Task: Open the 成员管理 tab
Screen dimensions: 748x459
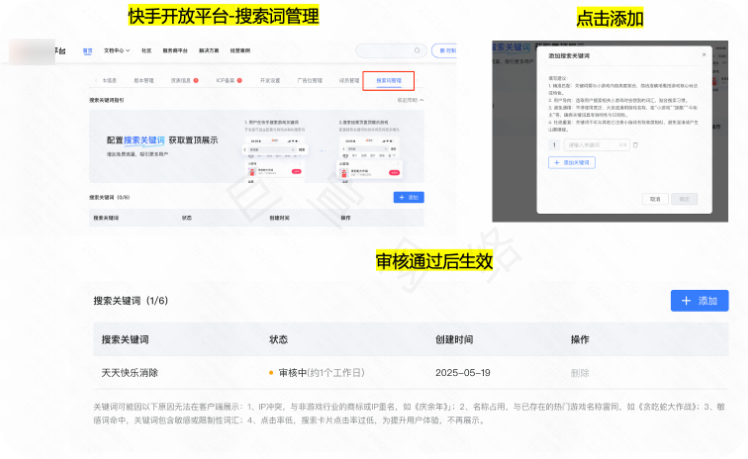Action: (x=349, y=81)
